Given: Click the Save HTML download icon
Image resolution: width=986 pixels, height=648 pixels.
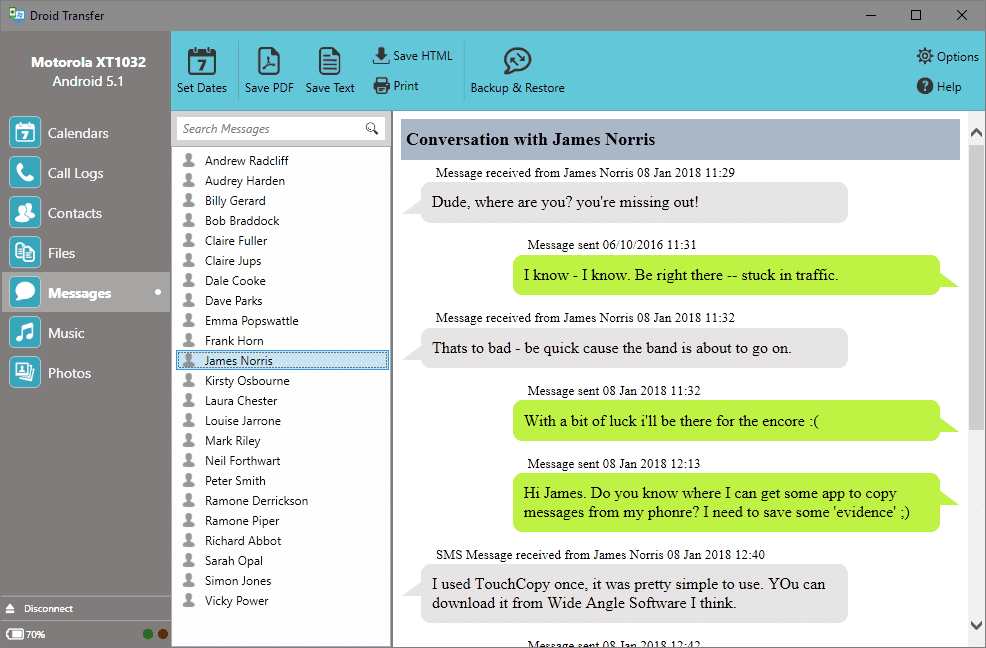Looking at the screenshot, I should pyautogui.click(x=380, y=55).
